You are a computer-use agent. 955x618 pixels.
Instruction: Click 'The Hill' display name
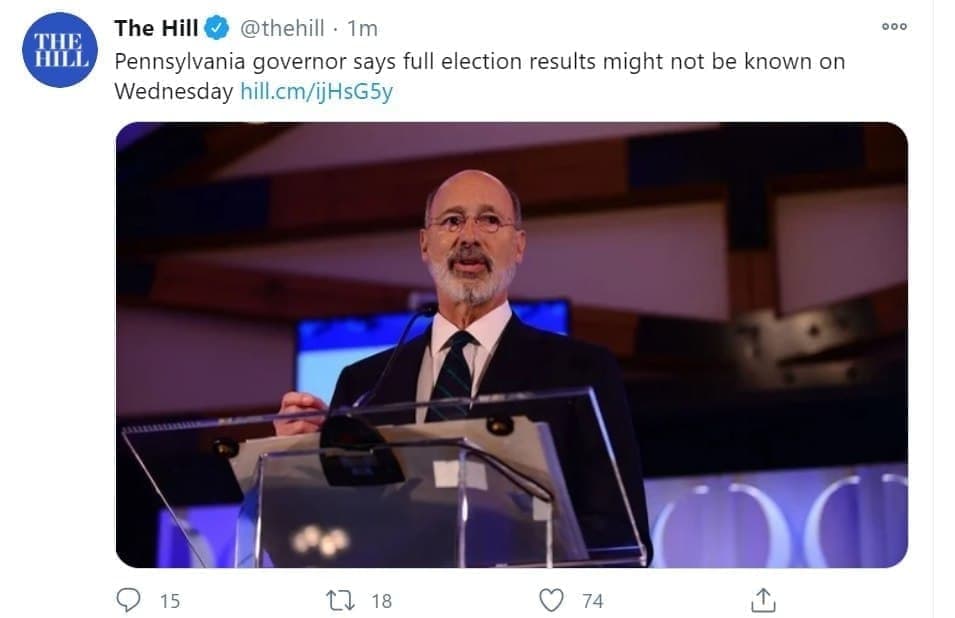(x=156, y=28)
